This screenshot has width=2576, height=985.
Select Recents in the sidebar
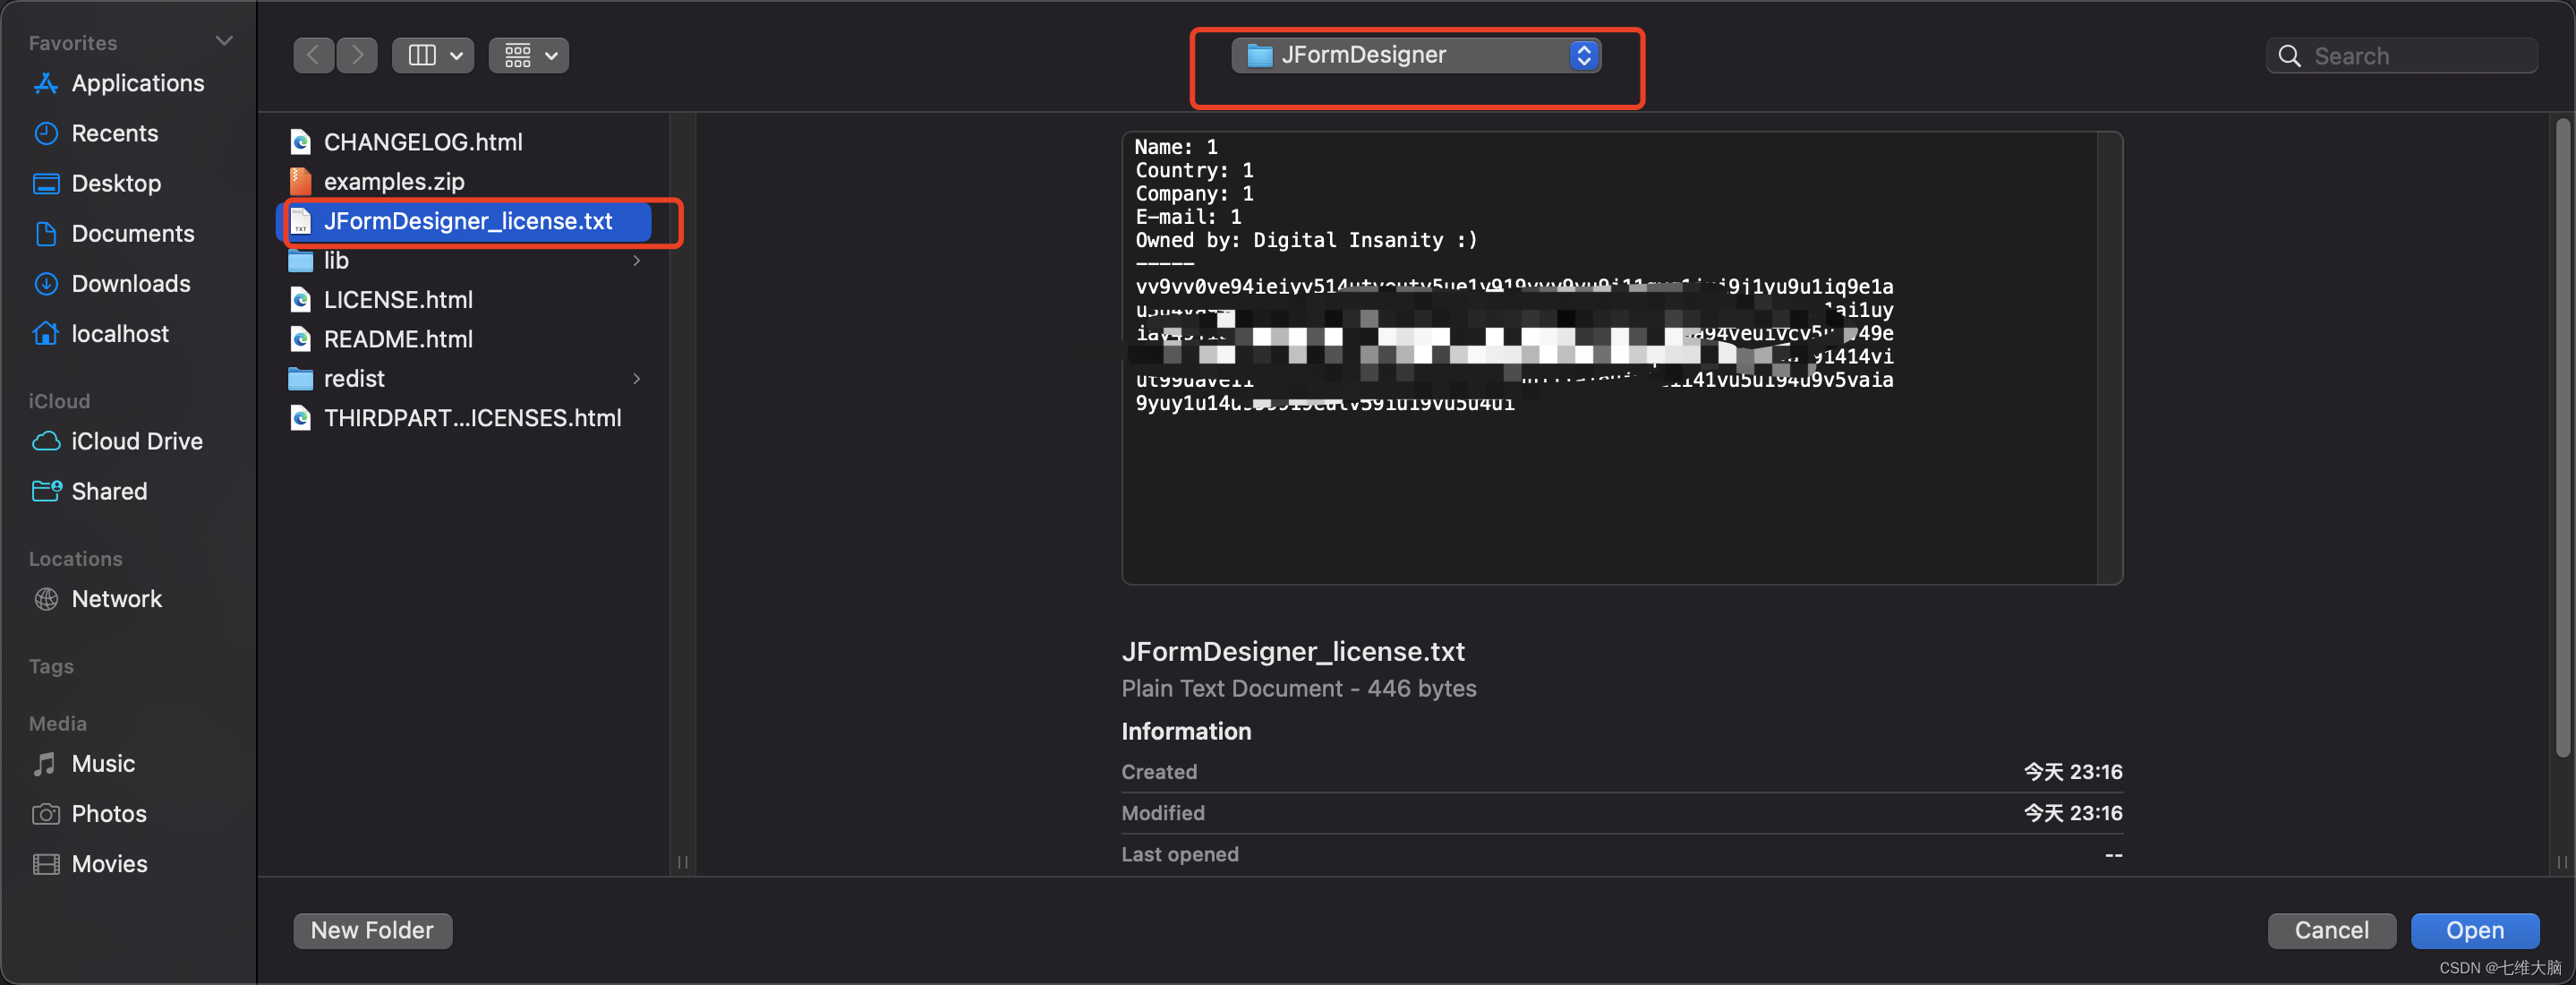point(95,133)
